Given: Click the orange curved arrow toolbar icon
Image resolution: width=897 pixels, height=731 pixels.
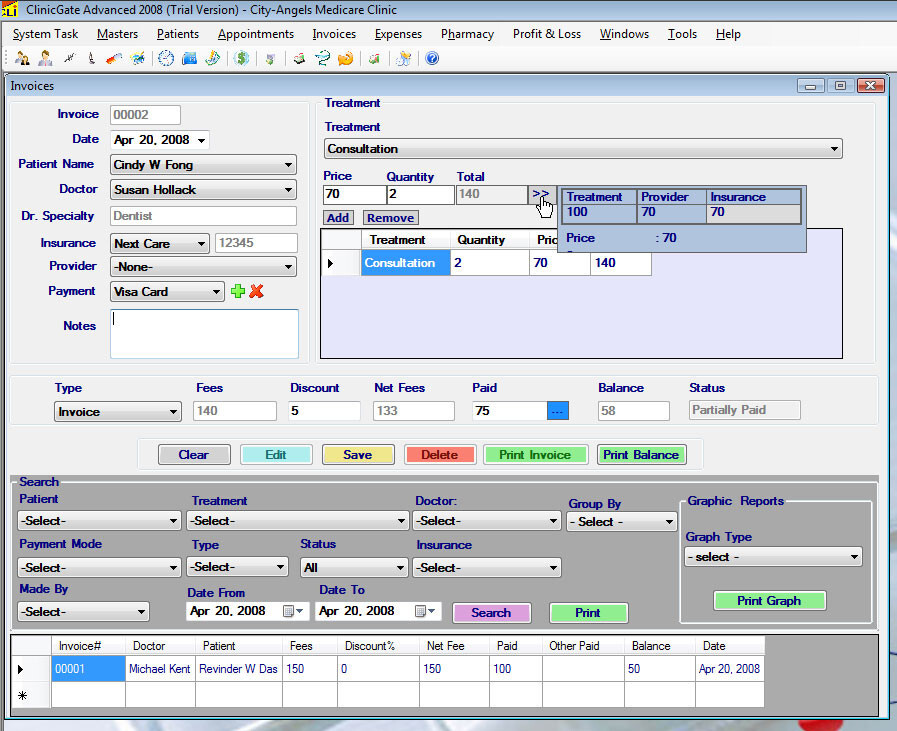Looking at the screenshot, I should point(346,58).
